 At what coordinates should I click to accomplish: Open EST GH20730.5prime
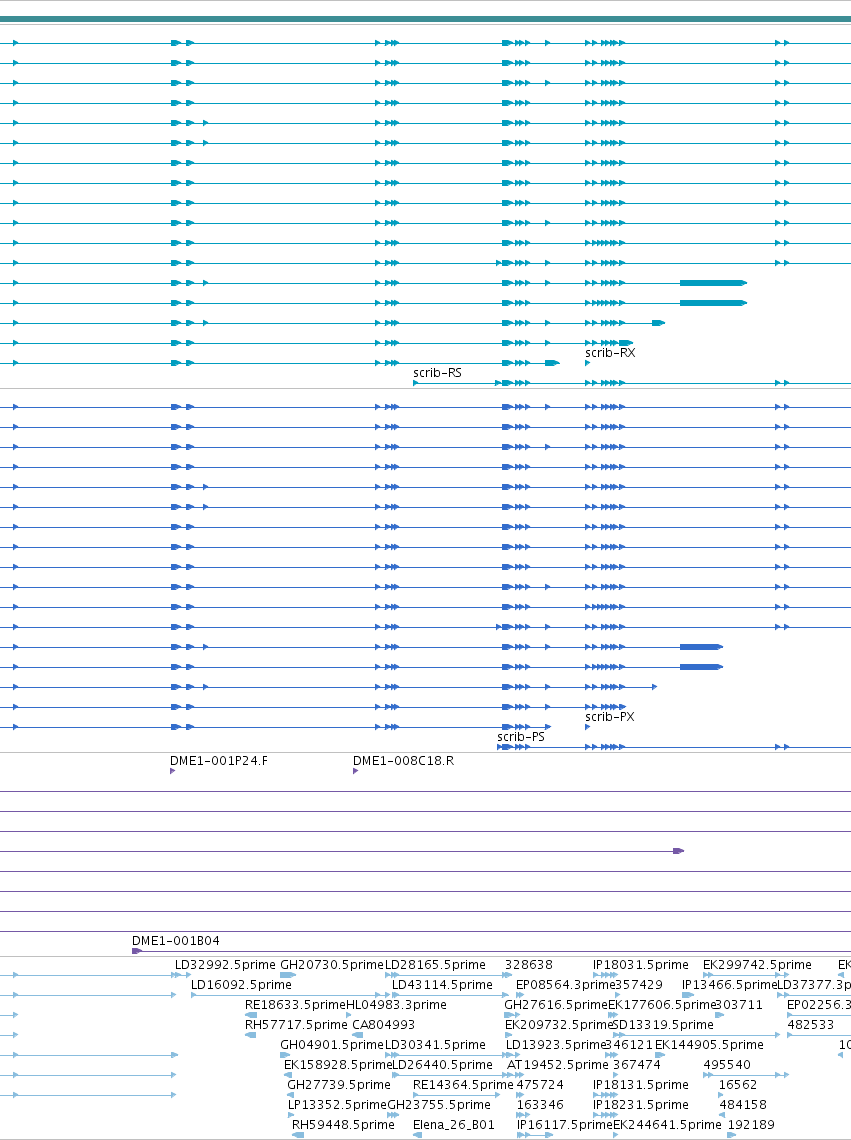332,965
